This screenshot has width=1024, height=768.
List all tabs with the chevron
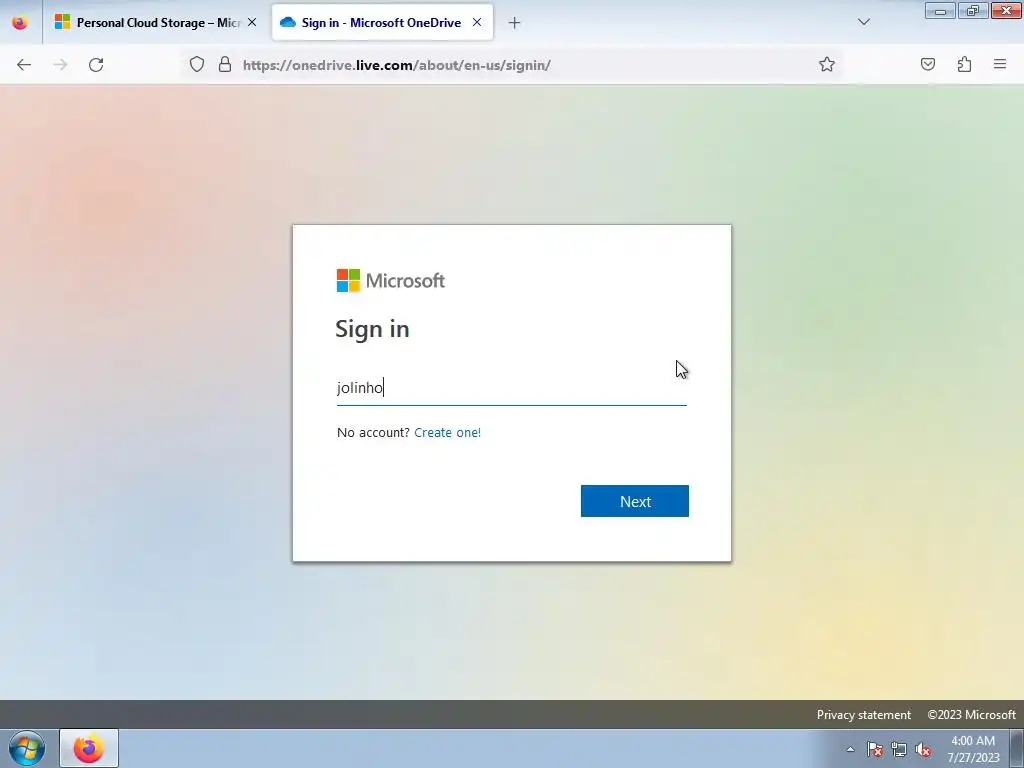click(x=863, y=22)
